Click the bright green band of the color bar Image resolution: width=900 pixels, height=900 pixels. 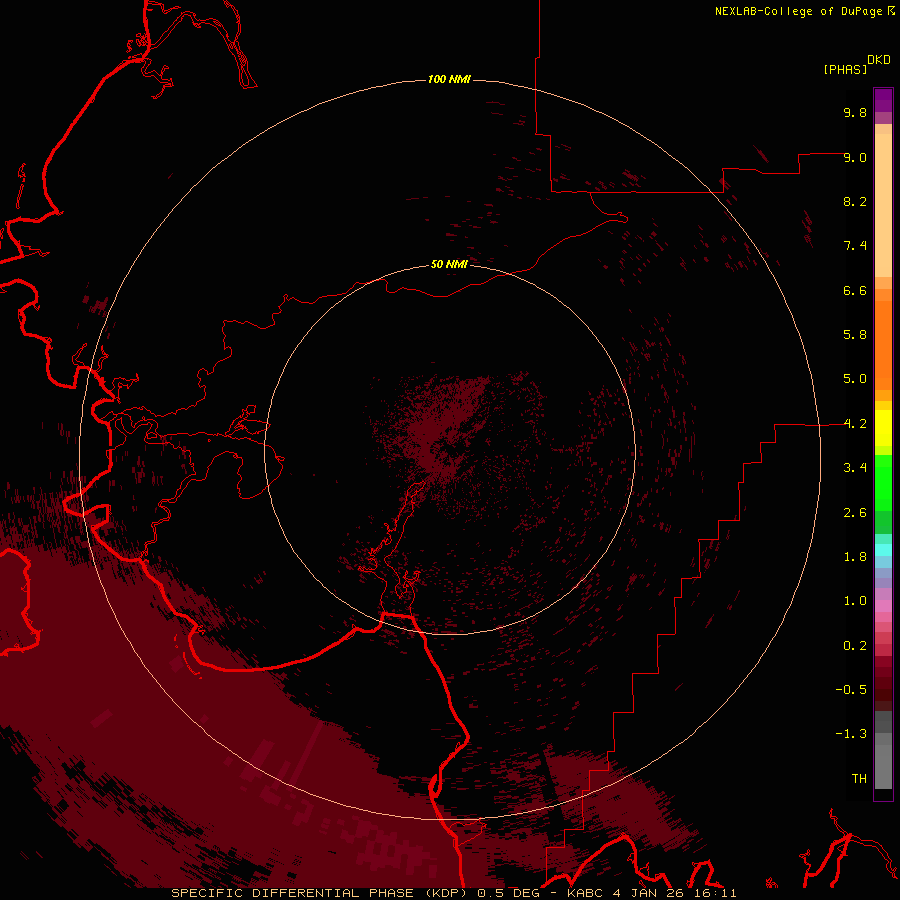(x=883, y=483)
